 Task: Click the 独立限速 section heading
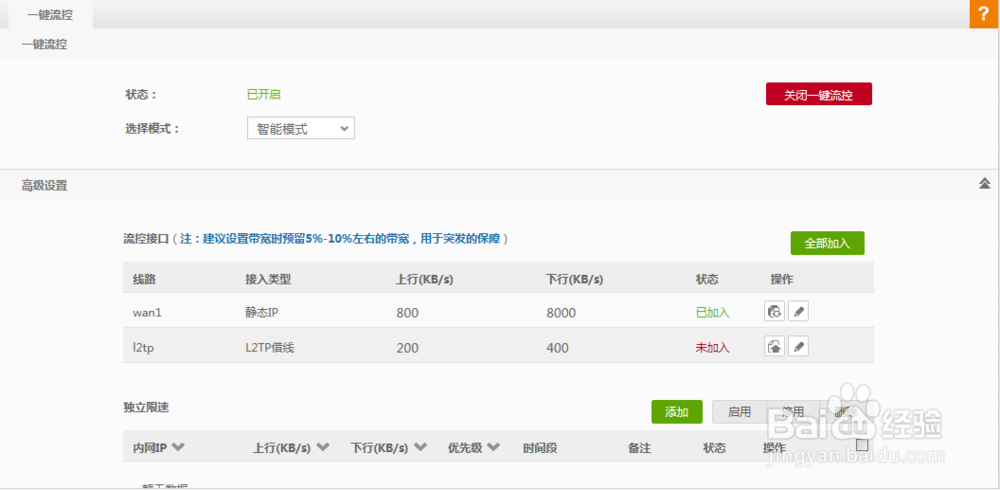146,406
